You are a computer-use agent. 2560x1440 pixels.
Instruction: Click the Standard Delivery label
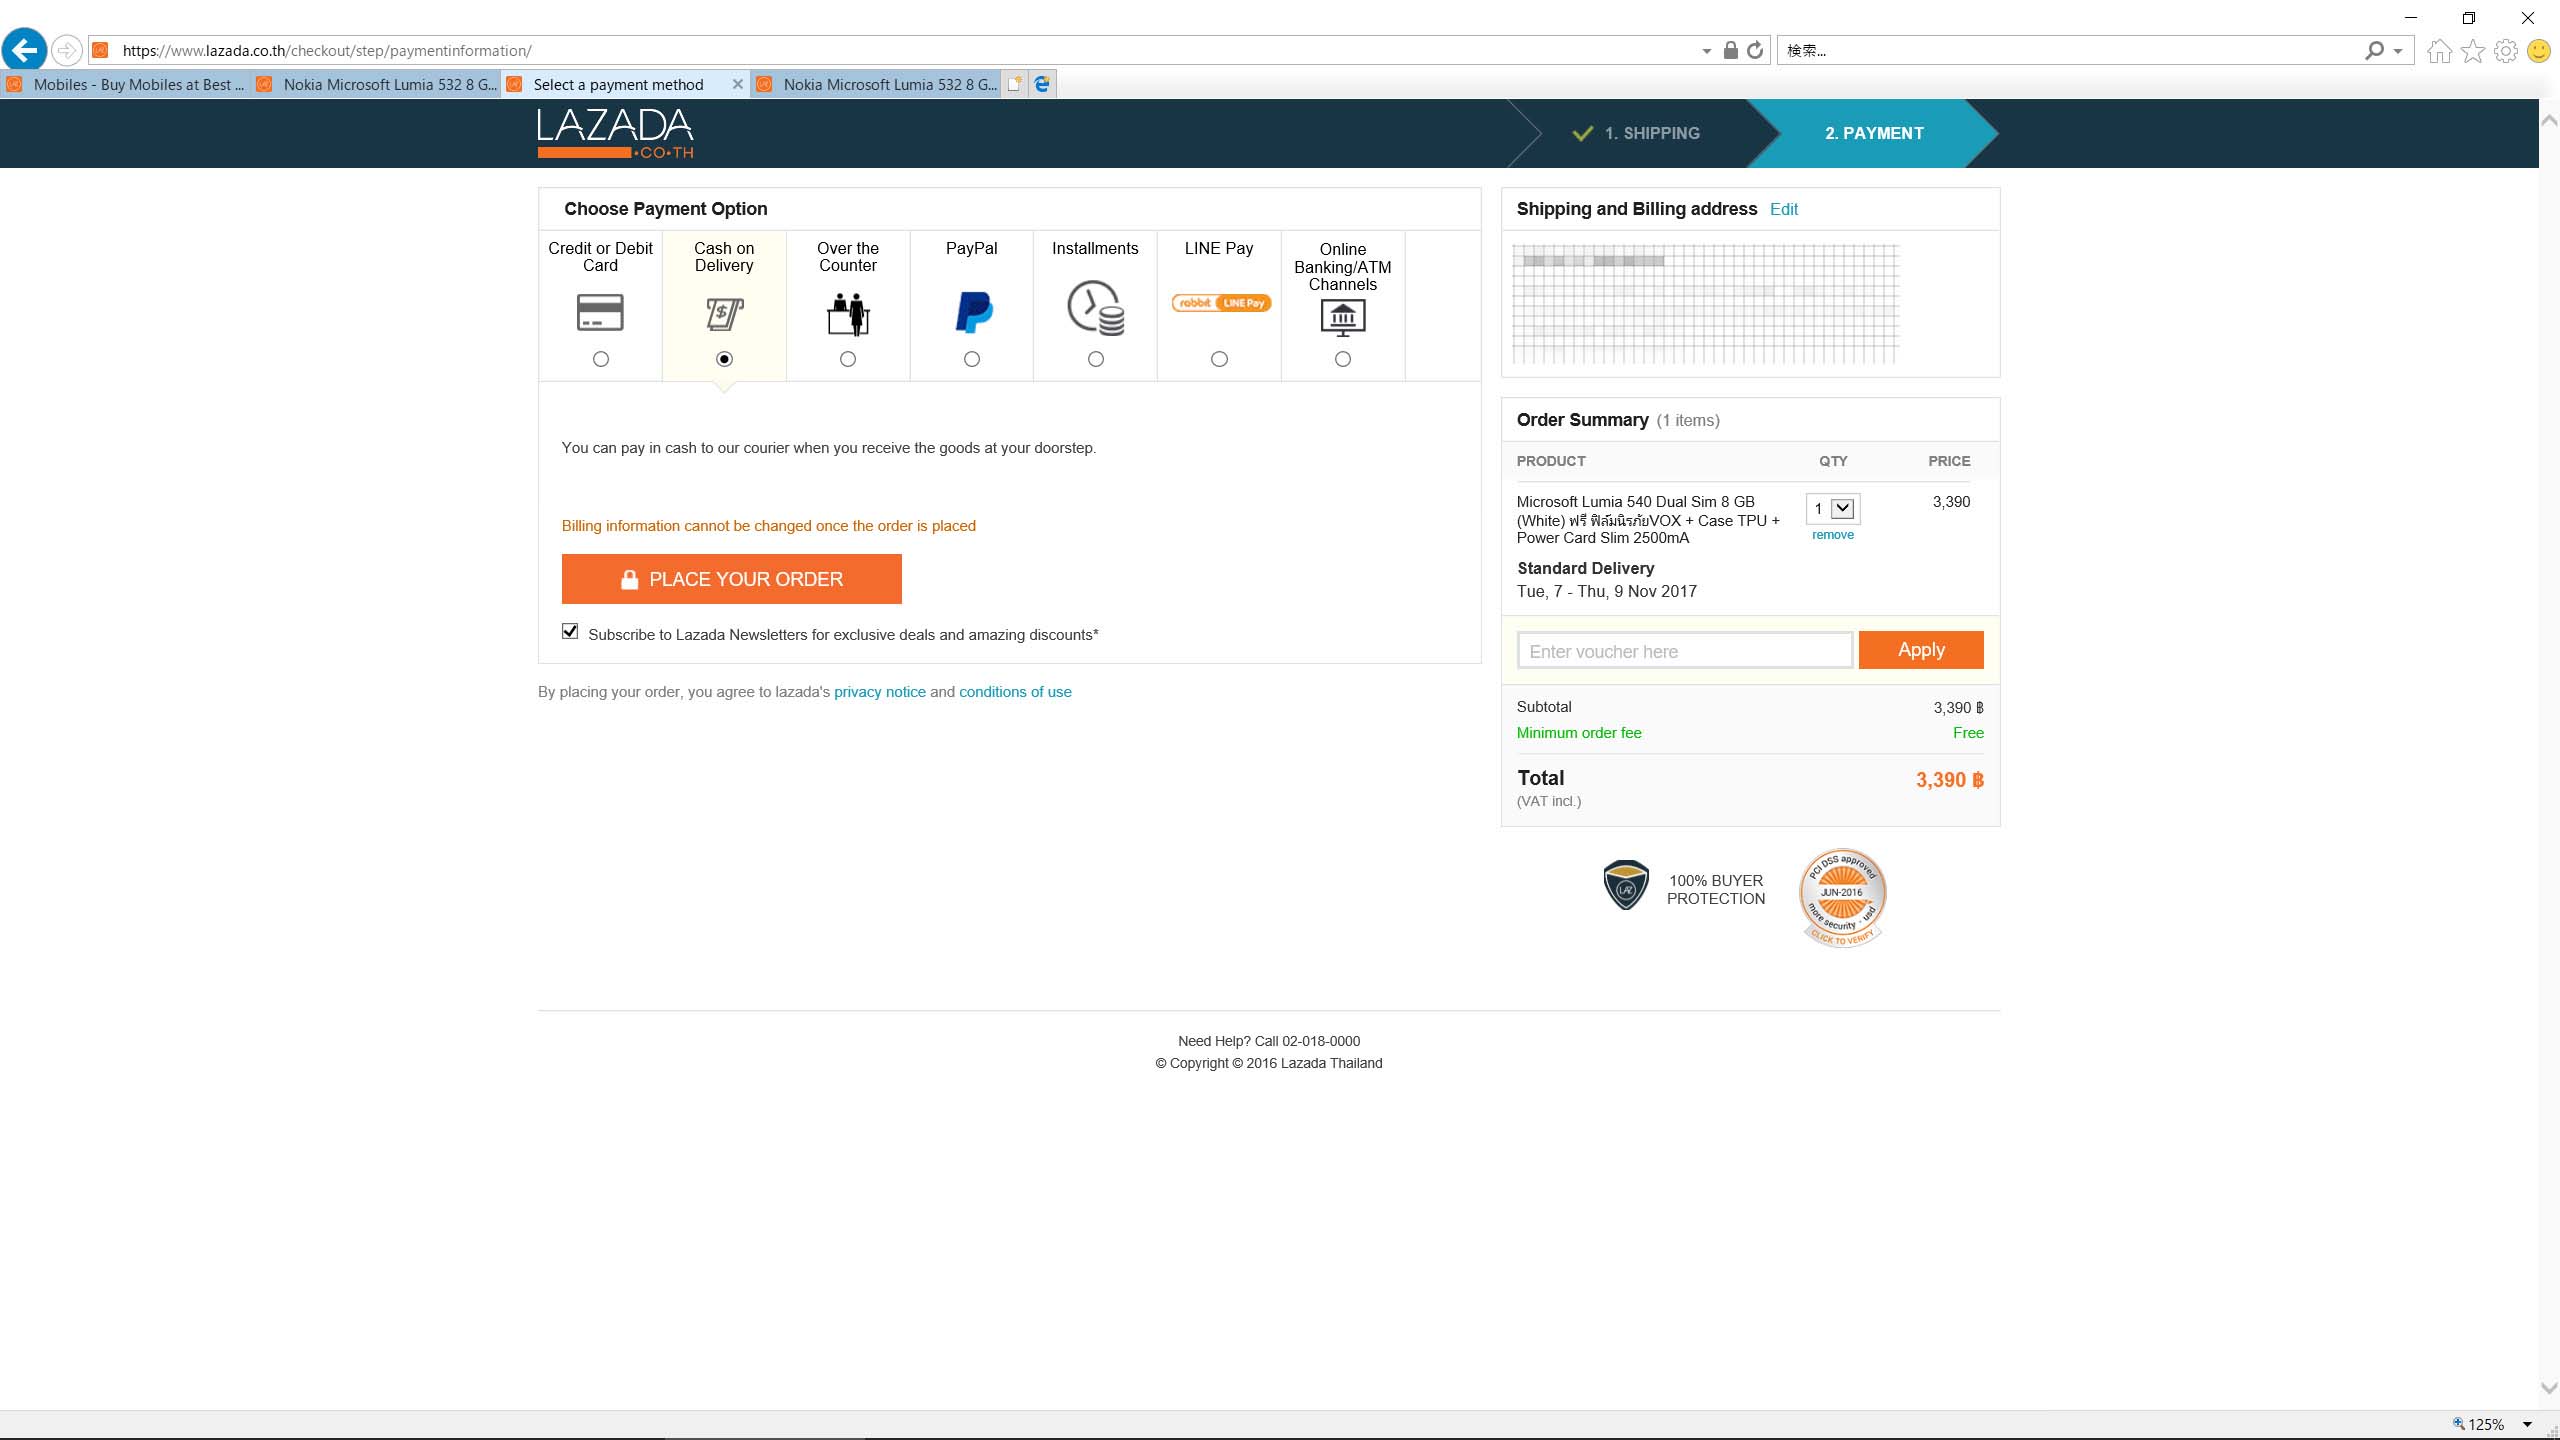tap(1585, 568)
